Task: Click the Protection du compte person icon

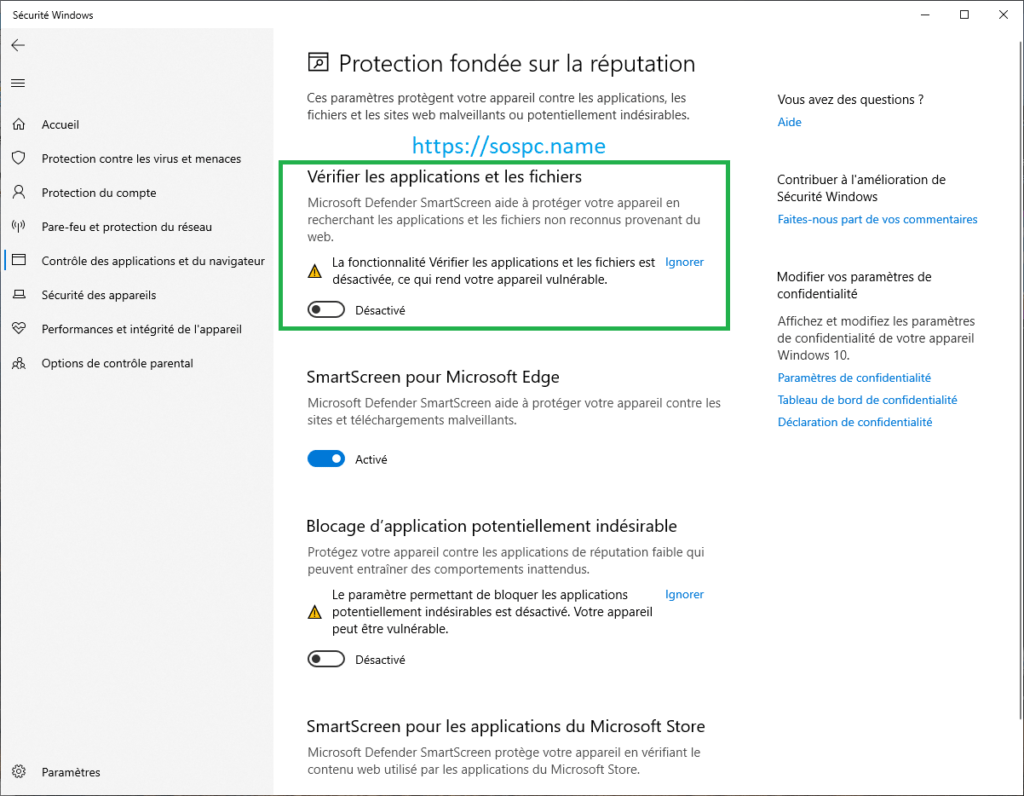Action: pyautogui.click(x=18, y=193)
